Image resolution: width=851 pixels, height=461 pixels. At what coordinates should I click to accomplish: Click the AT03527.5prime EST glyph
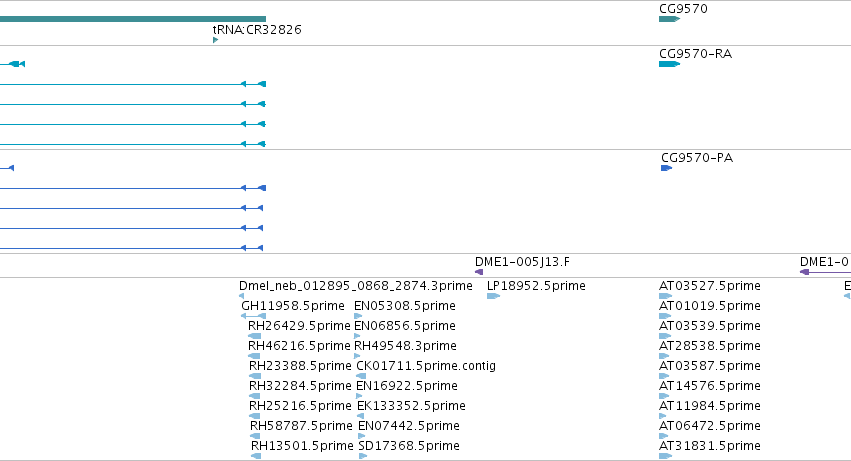665,296
